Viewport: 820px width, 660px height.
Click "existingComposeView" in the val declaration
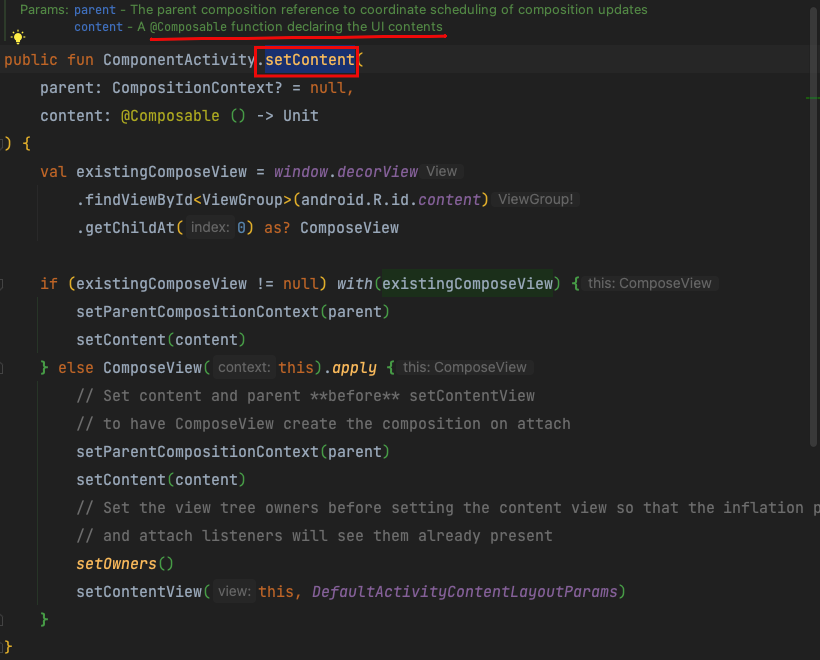pos(161,172)
